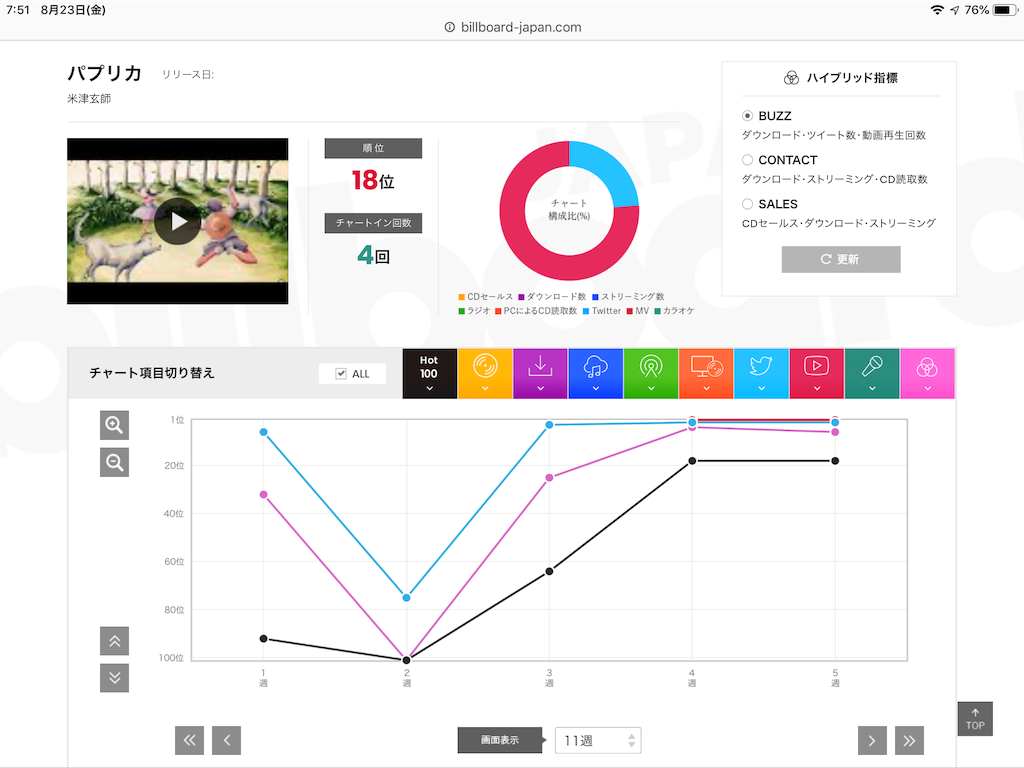Tap the battery indicator in status bar
The image size is (1024, 768).
click(x=1004, y=10)
